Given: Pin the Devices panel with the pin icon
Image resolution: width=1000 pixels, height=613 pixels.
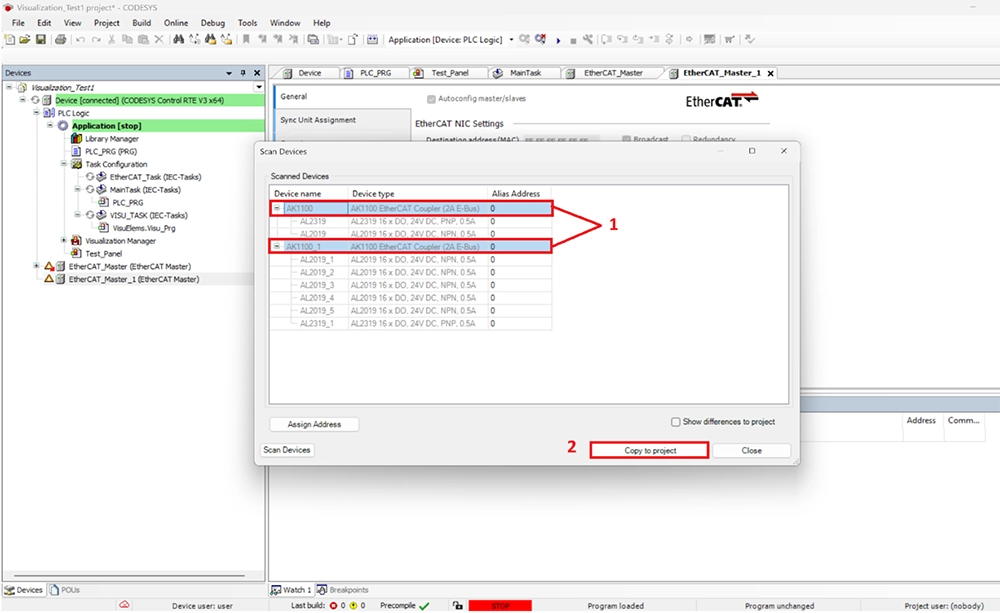Looking at the screenshot, I should coord(243,73).
